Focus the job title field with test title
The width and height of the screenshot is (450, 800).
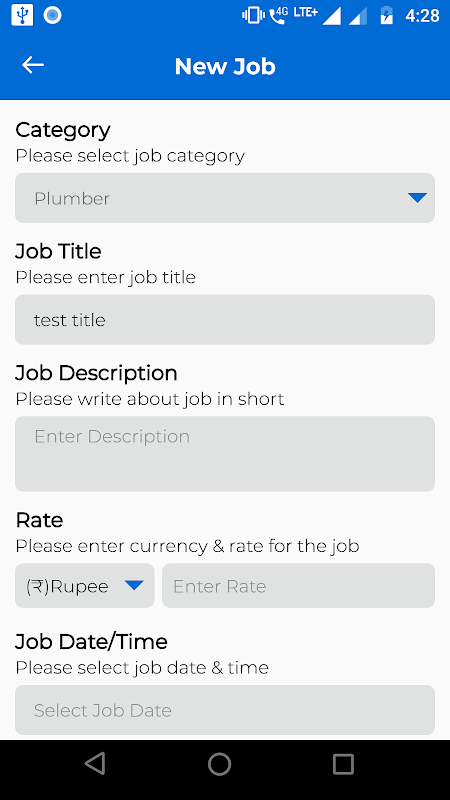tap(225, 319)
